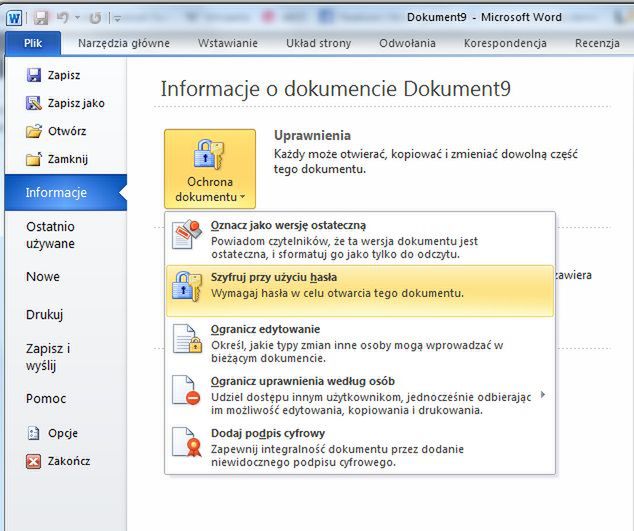Click the Zakończ red X icon
This screenshot has height=531, width=634.
(34, 461)
